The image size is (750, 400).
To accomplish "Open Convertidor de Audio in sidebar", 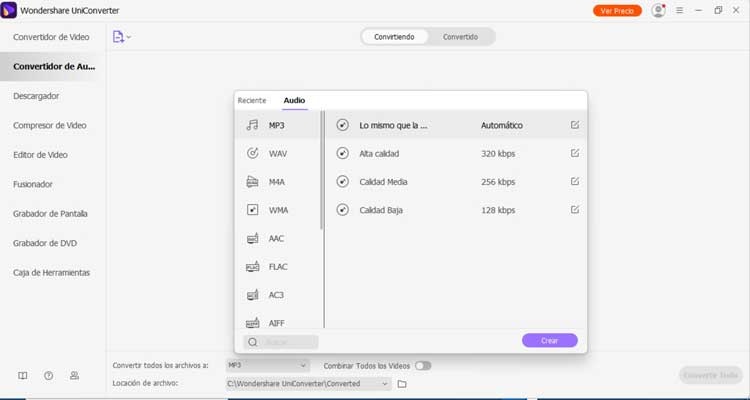I will click(x=54, y=67).
